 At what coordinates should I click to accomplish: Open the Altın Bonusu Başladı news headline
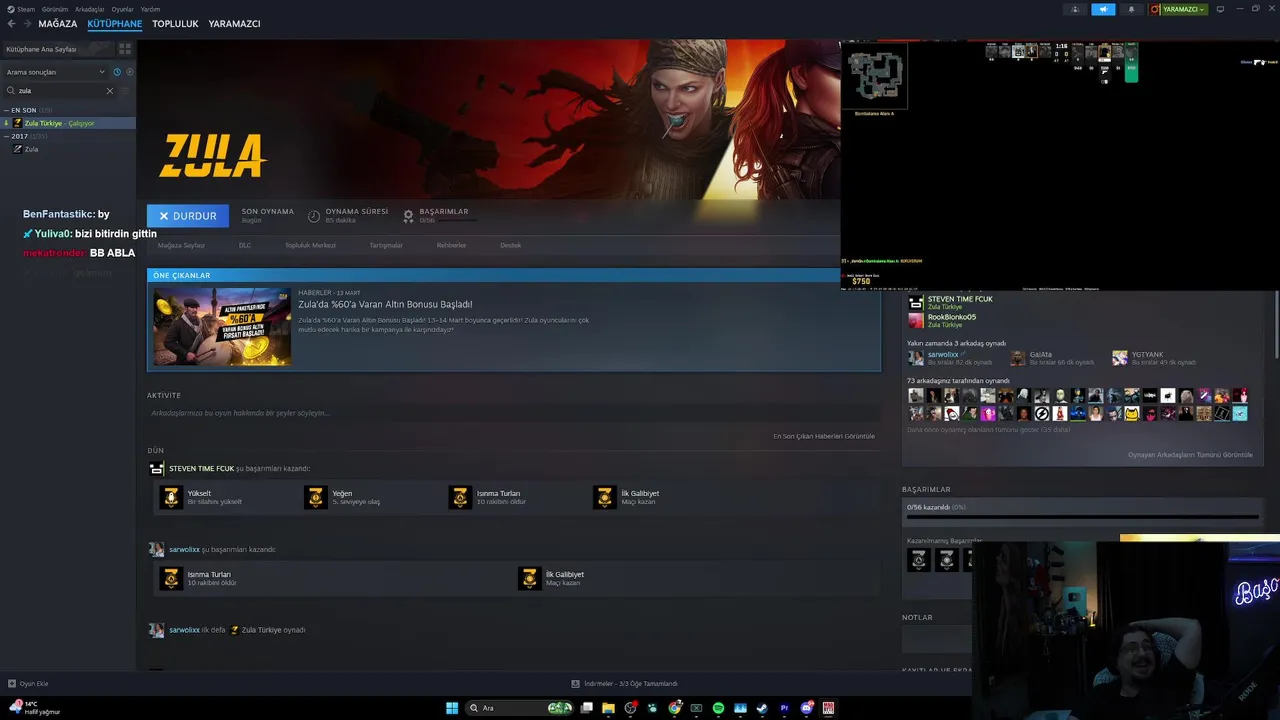385,304
